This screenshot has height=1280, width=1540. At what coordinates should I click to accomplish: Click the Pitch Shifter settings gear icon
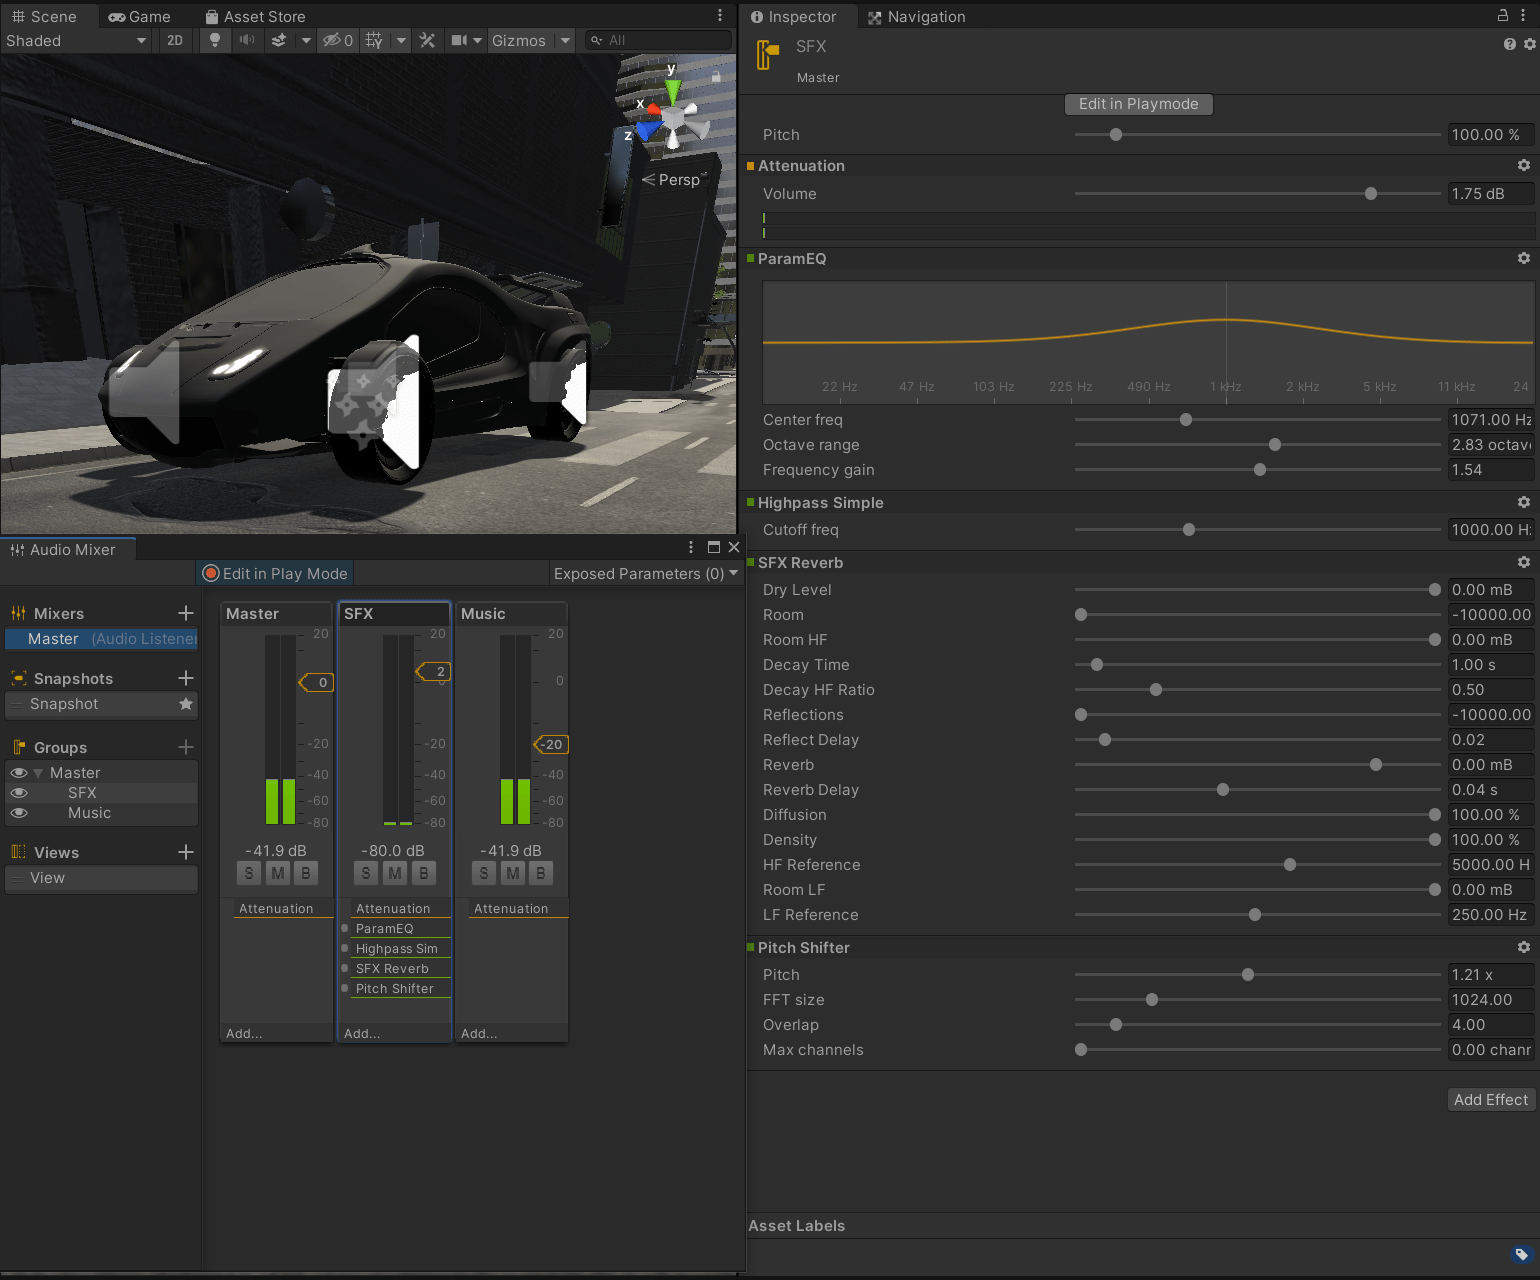[1523, 947]
